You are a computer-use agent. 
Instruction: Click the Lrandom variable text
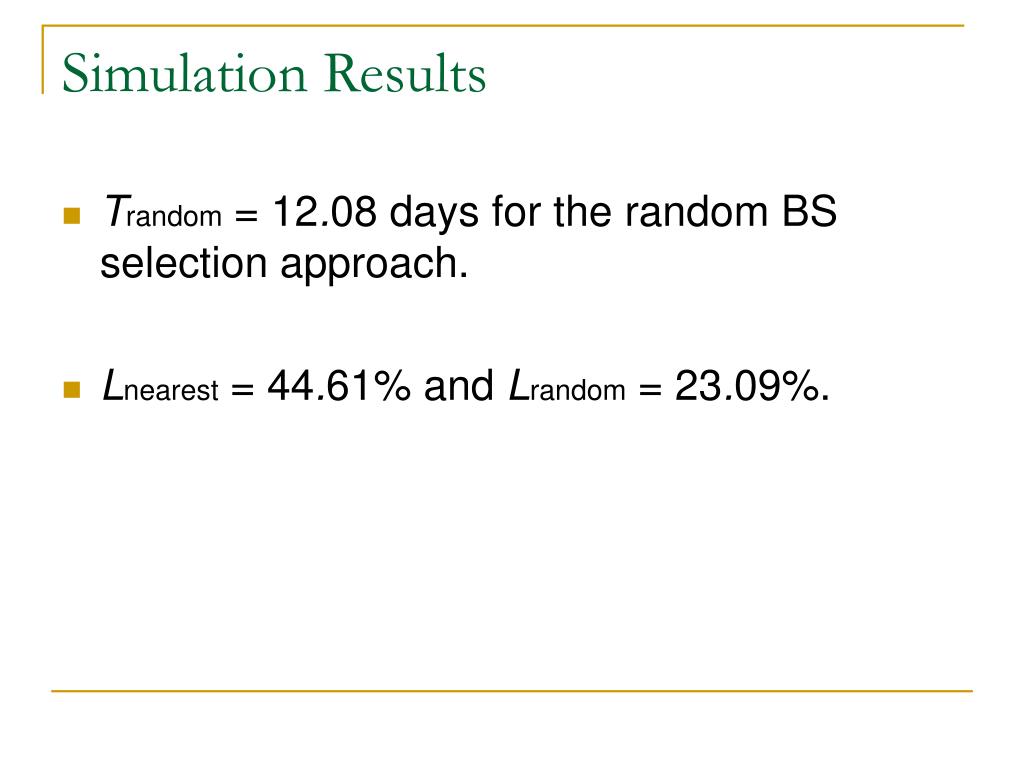click(567, 386)
